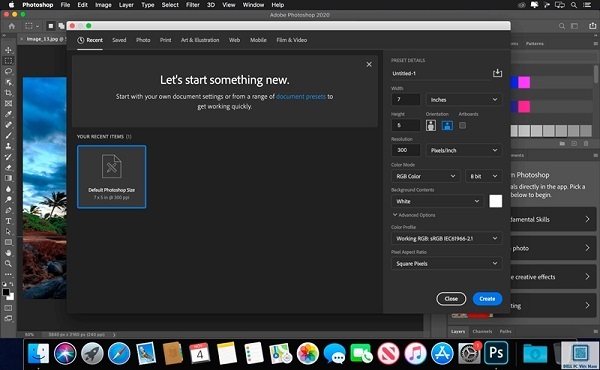600x370 pixels.
Task: Open Siri from the Dock
Action: (x=65, y=353)
